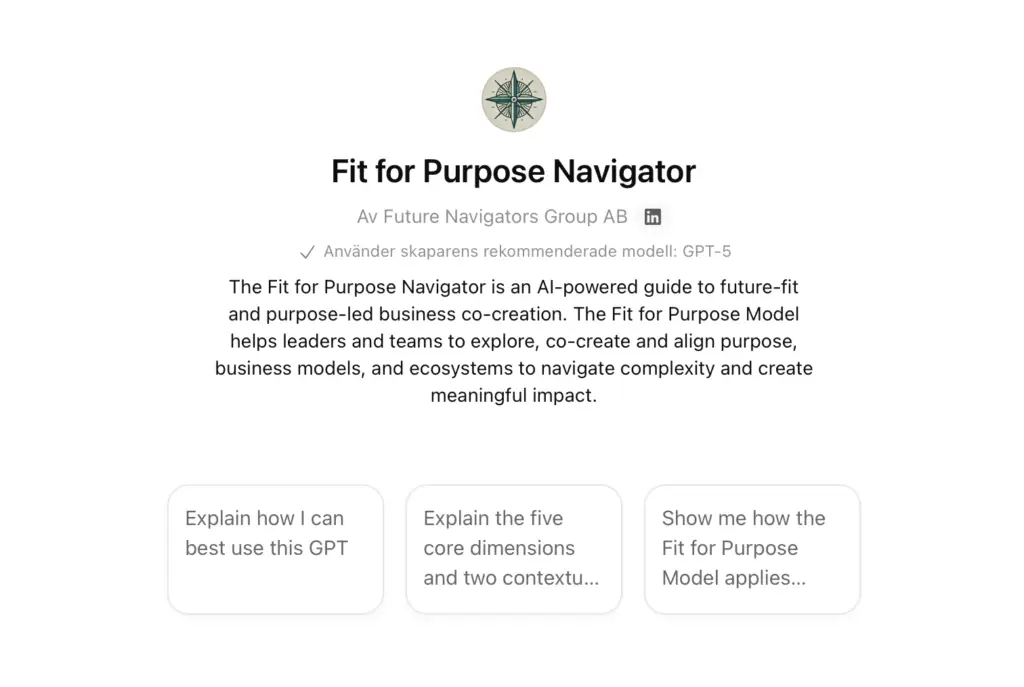Click the compass logo avatar

[513, 100]
